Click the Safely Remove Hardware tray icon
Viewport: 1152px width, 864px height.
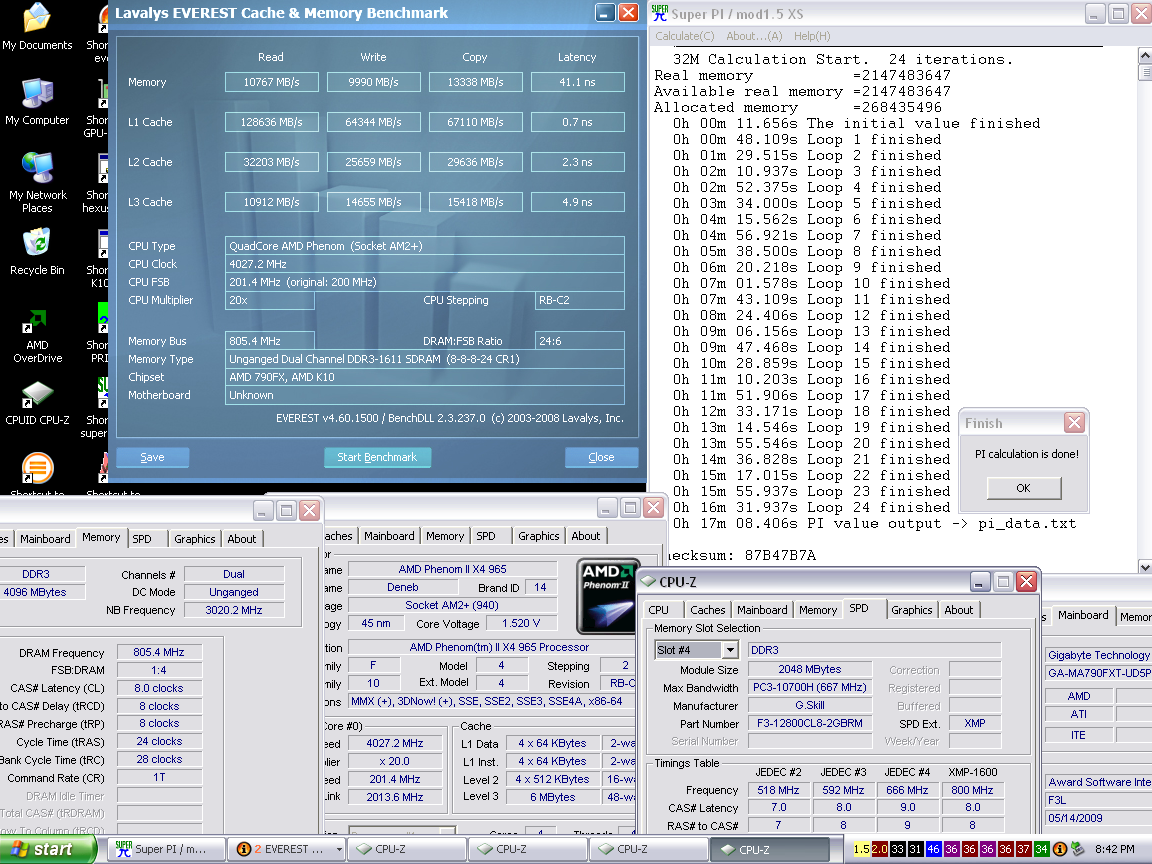pyautogui.click(x=1078, y=849)
